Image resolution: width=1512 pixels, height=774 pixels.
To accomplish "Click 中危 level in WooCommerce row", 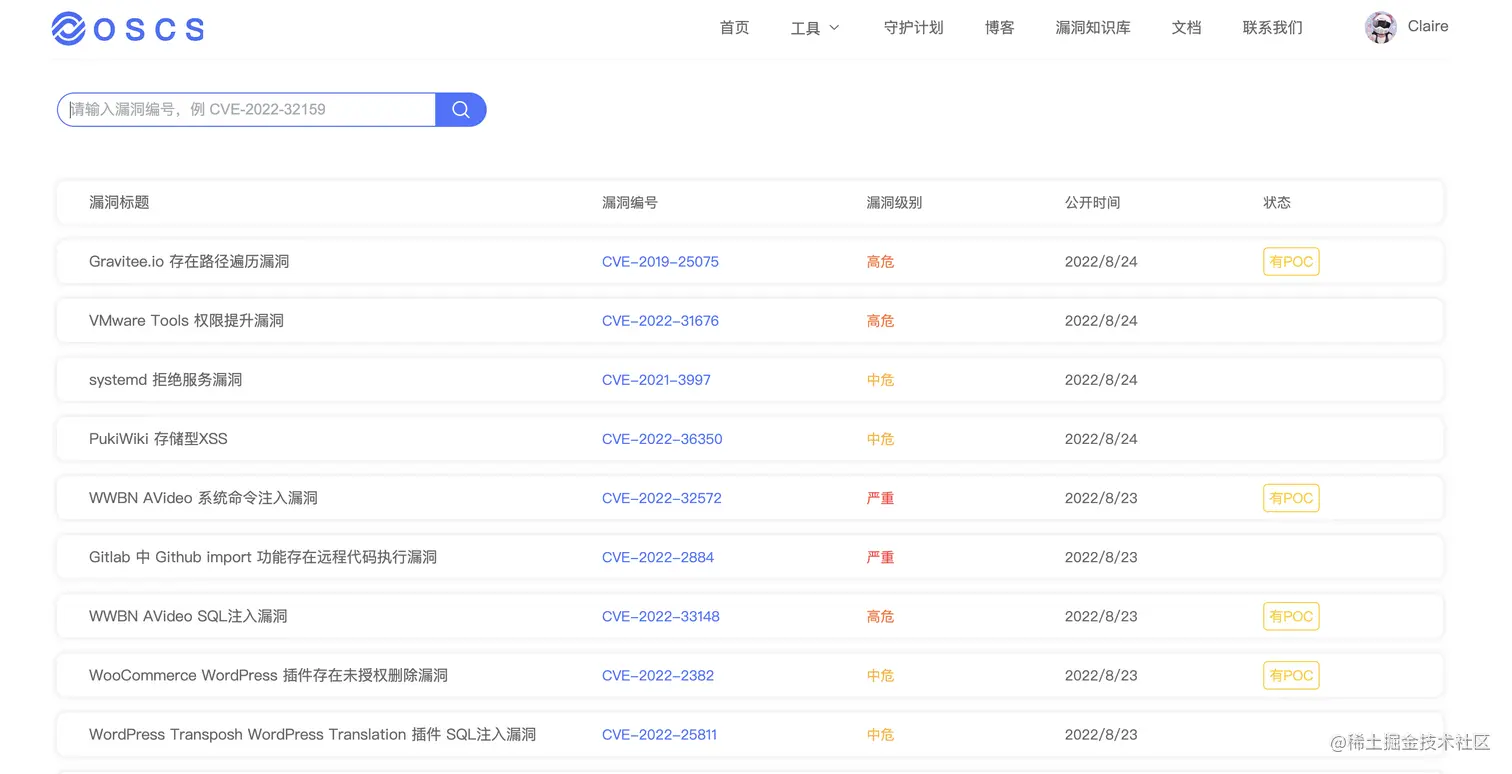I will coord(880,675).
